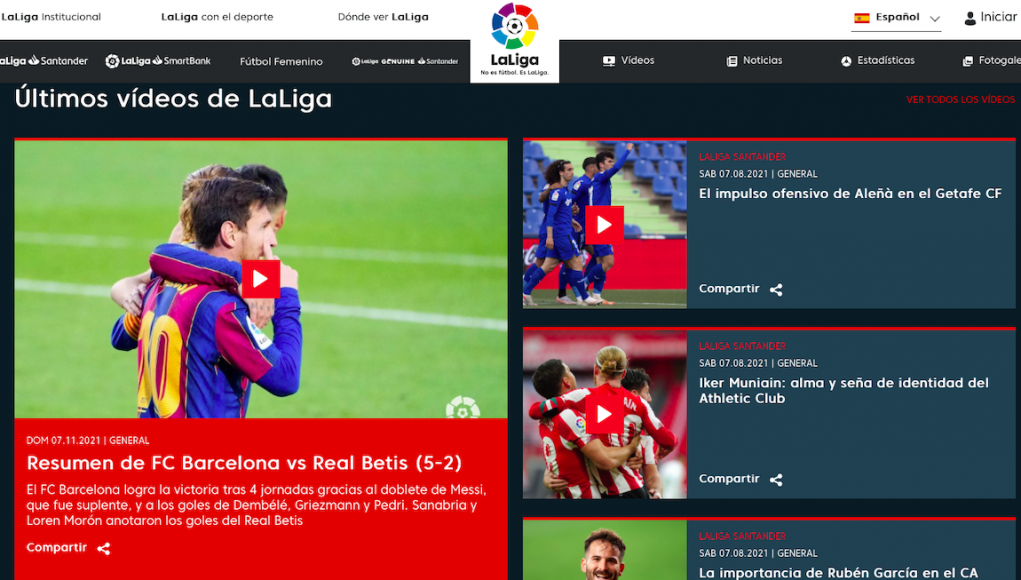Open the Vídeos menu item
The image size is (1021, 580).
click(x=628, y=61)
